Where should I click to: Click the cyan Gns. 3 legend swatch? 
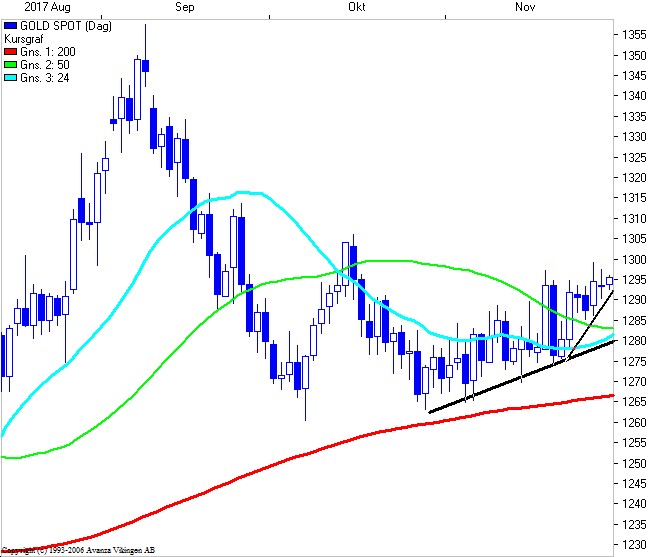tap(10, 77)
